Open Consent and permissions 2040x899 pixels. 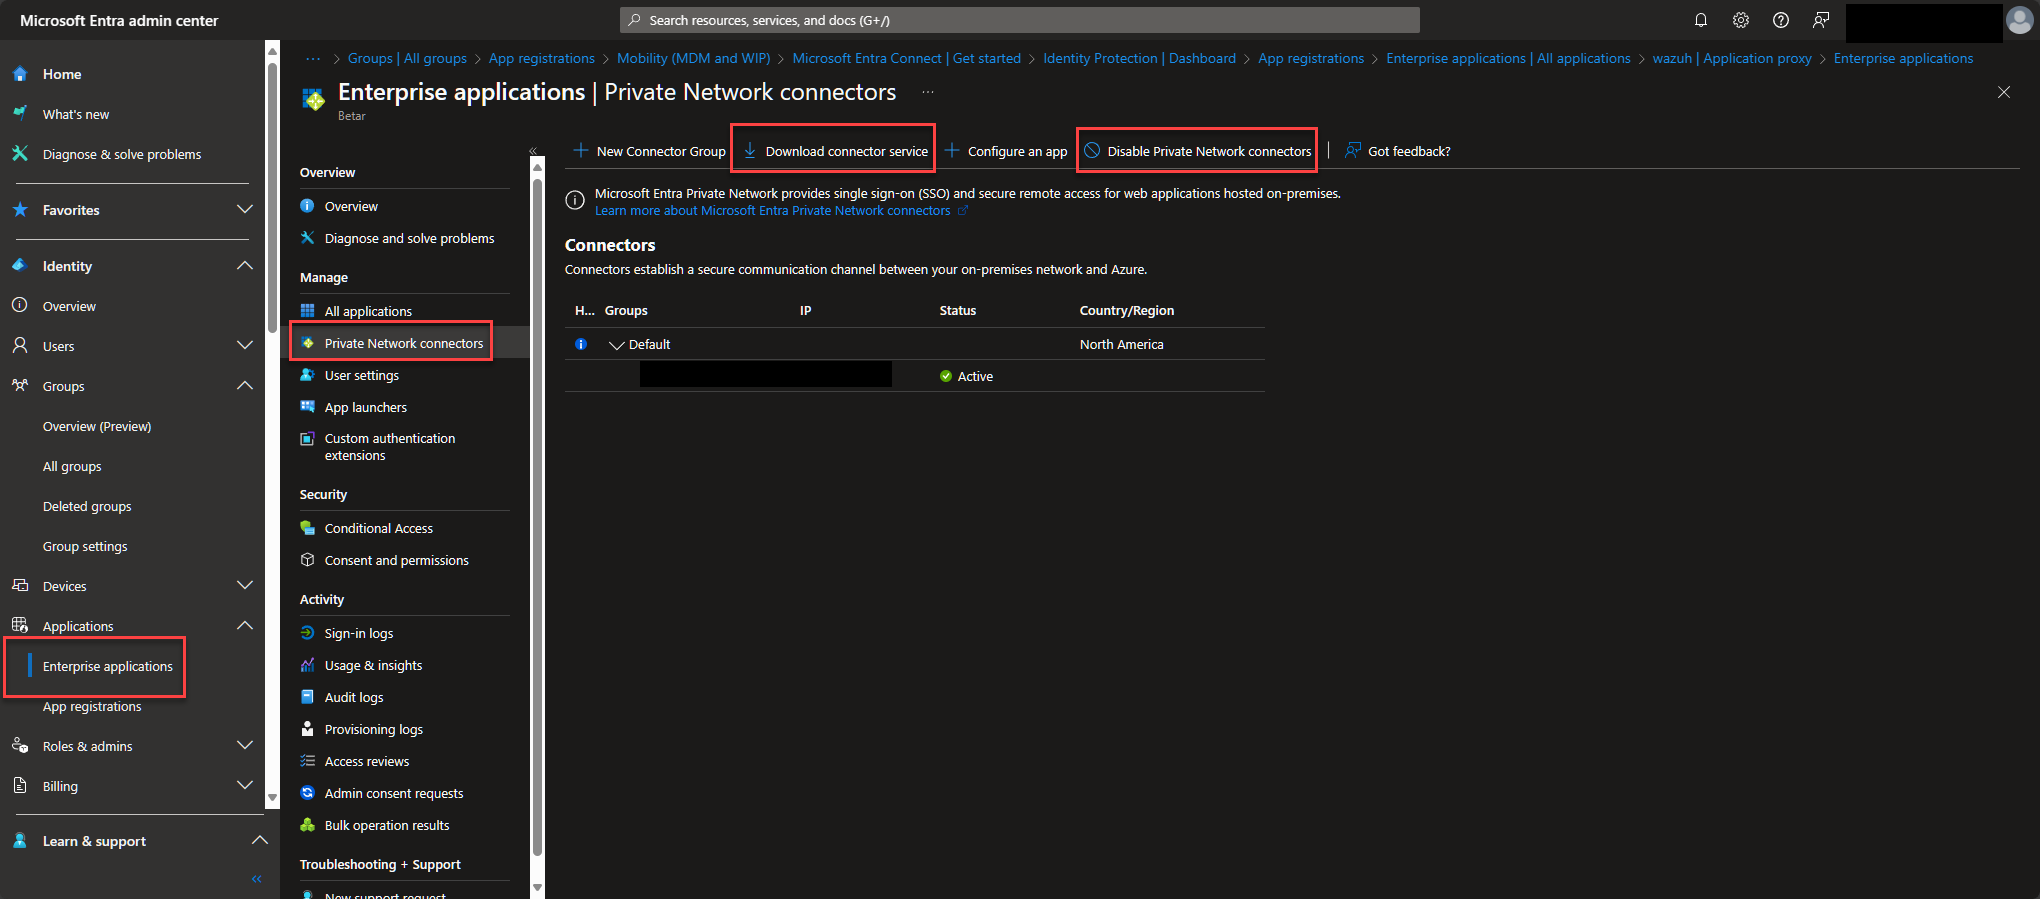(396, 560)
